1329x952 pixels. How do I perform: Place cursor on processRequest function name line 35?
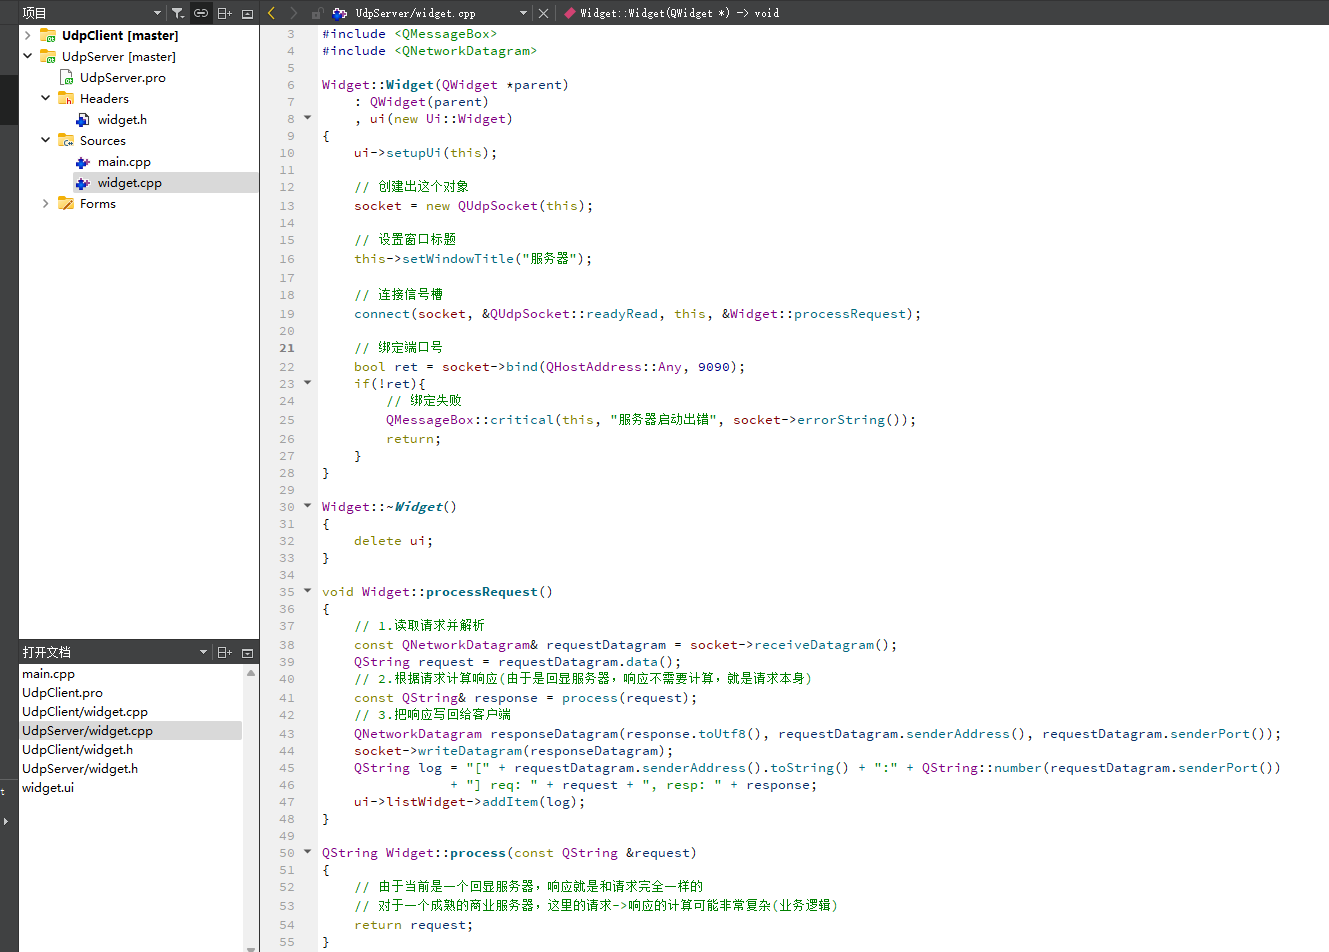481,592
